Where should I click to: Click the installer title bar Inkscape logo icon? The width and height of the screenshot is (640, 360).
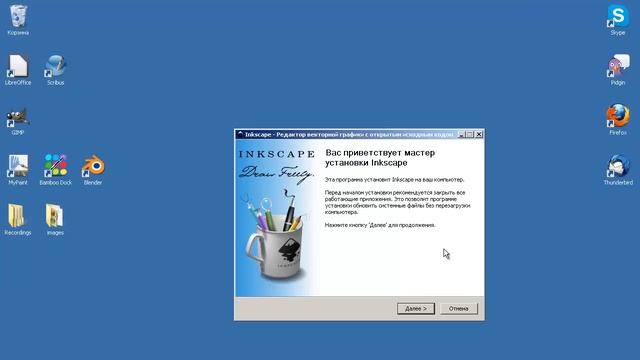(x=240, y=134)
